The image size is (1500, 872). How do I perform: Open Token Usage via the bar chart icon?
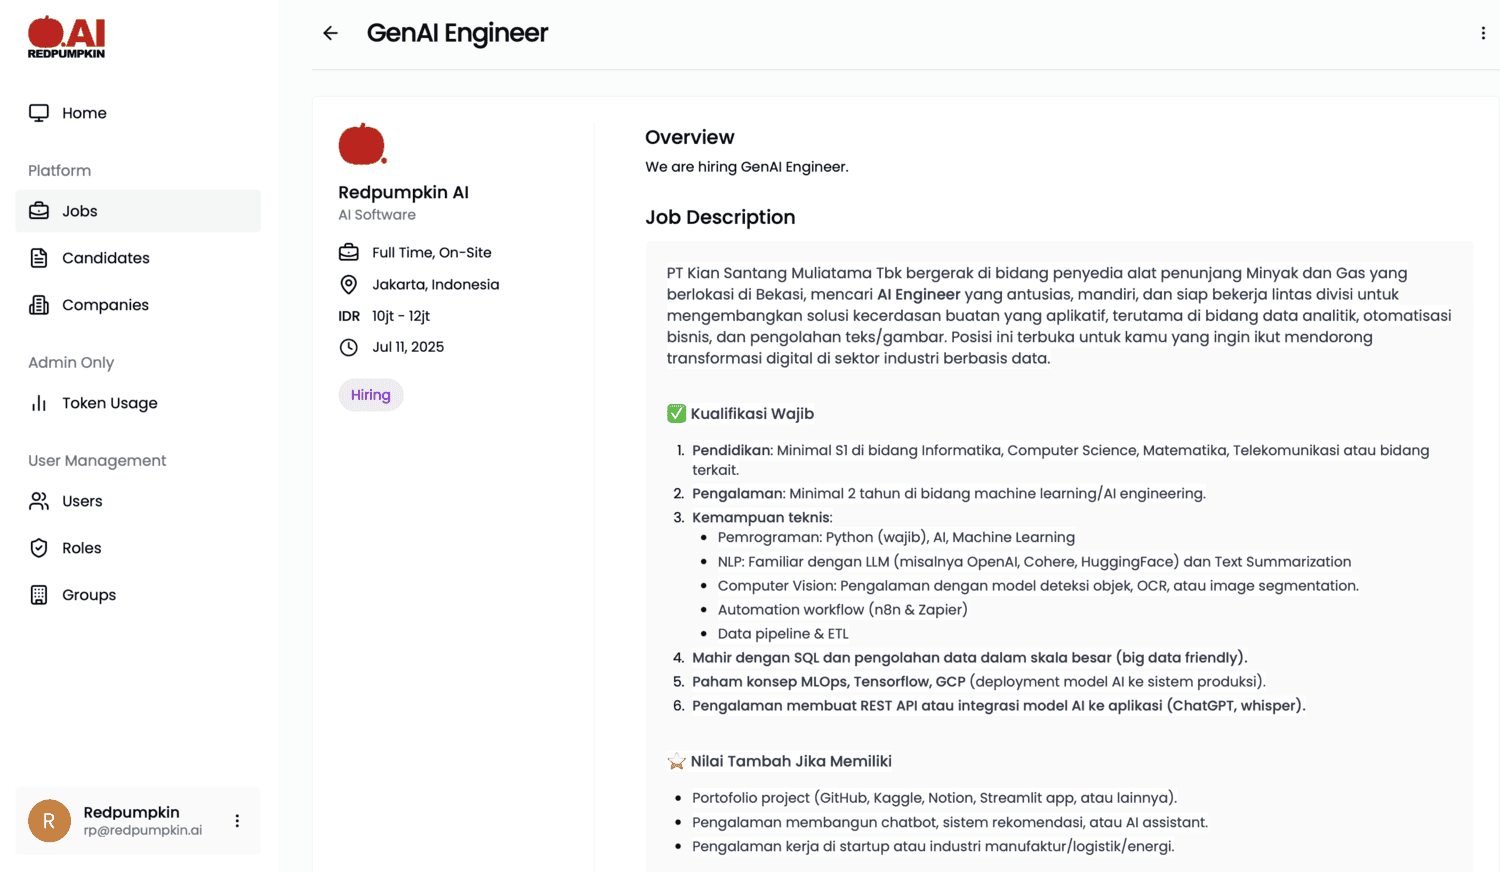[x=39, y=403]
